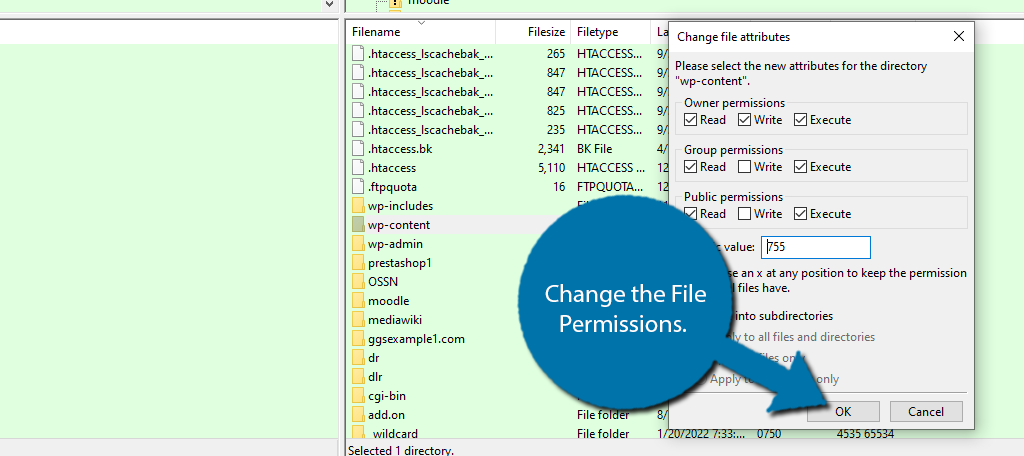Close the Change file attributes dialog
1024x456 pixels.
[x=959, y=36]
